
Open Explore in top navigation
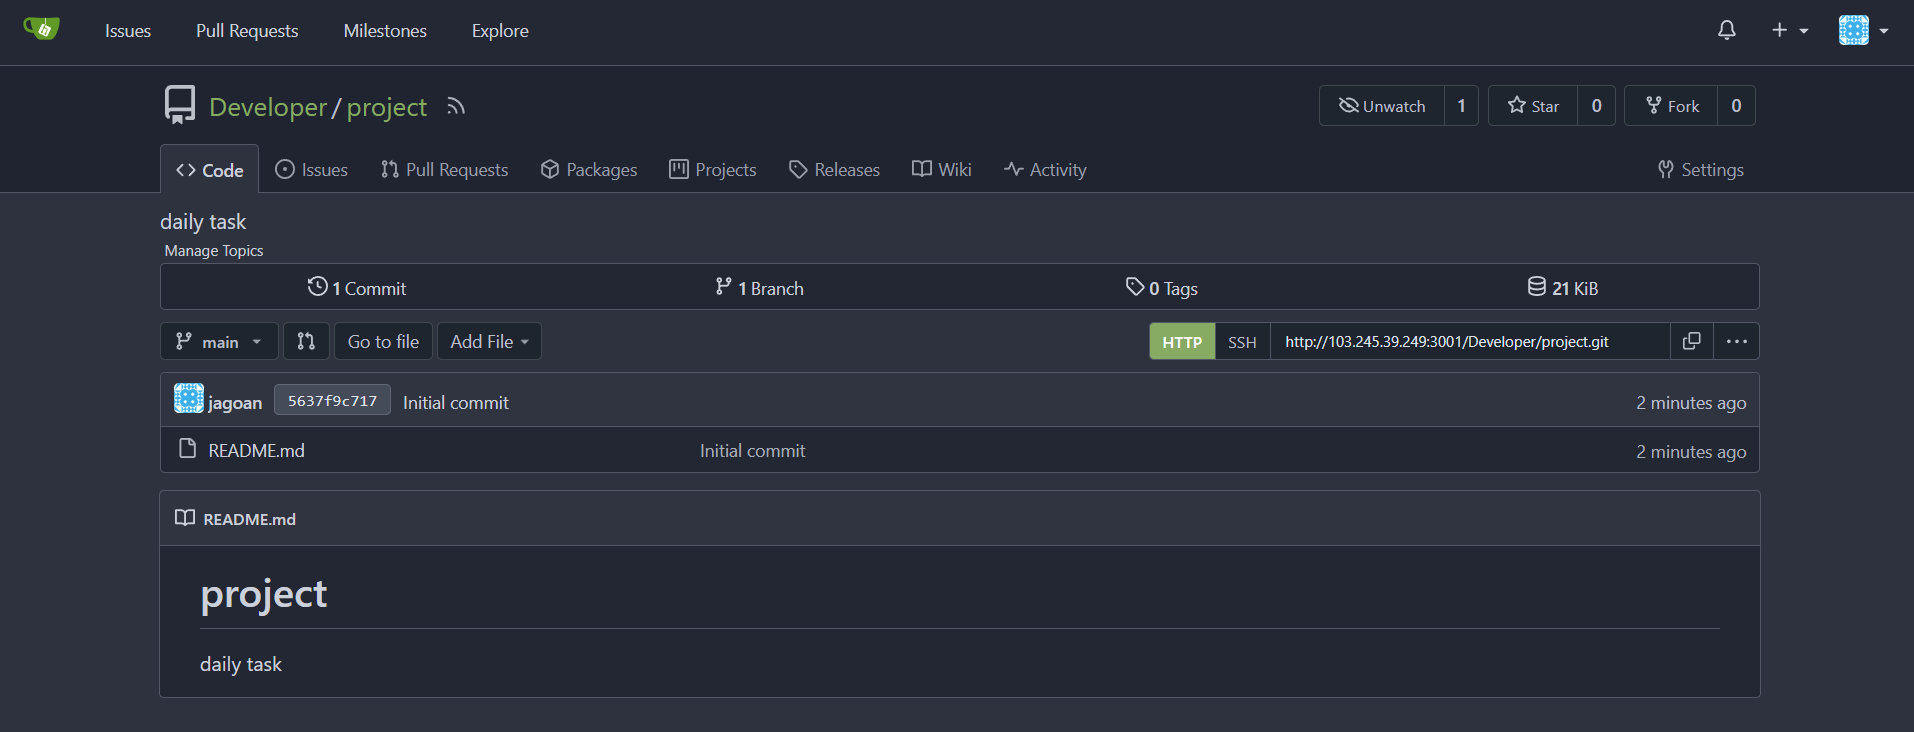click(500, 31)
